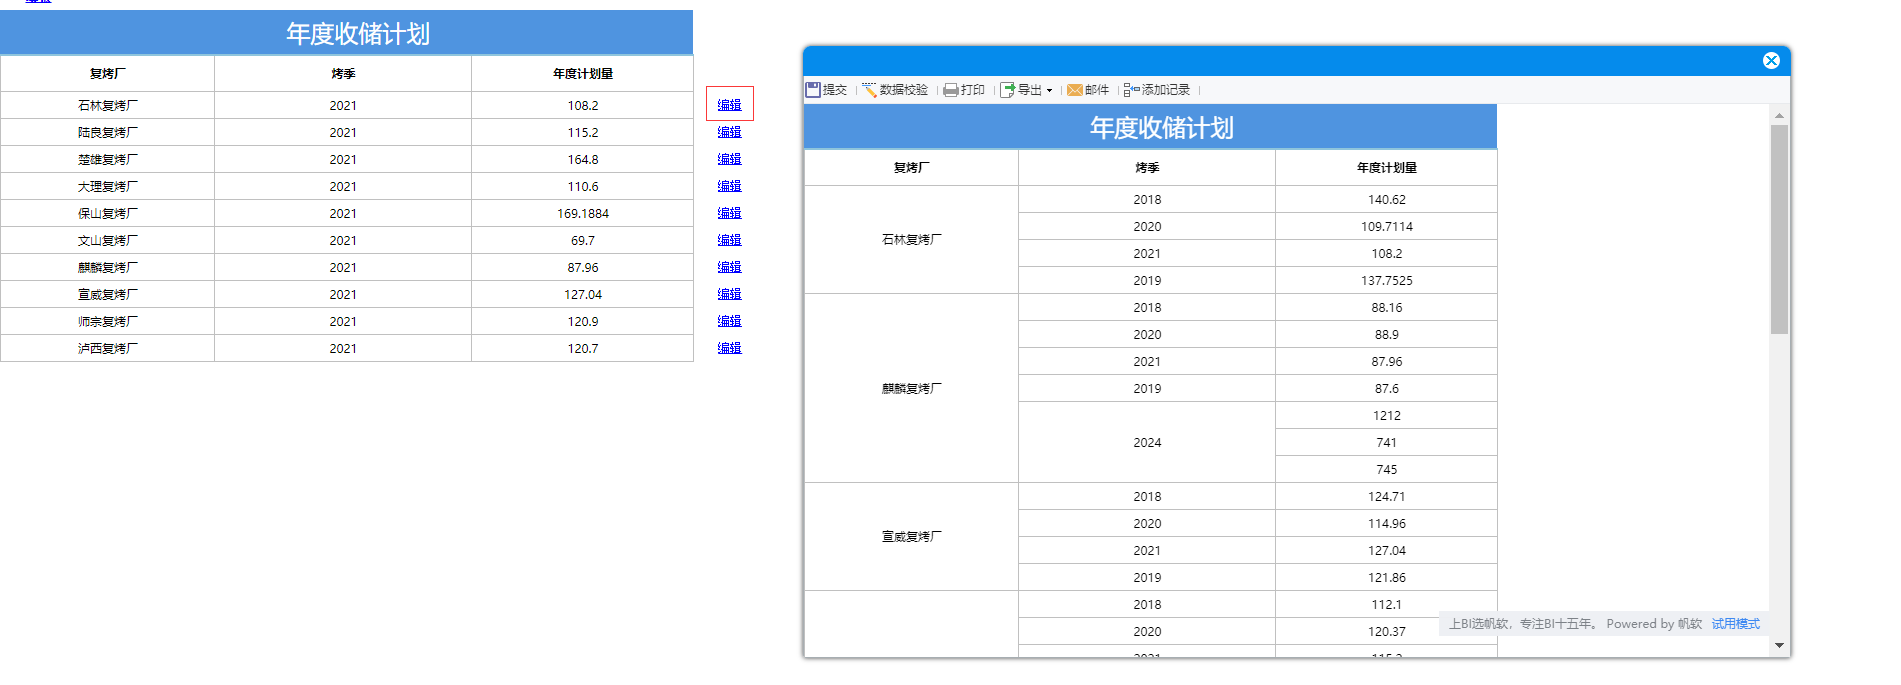The image size is (1901, 685).
Task: Click the popup scrollbar down arrow
Action: [1779, 645]
